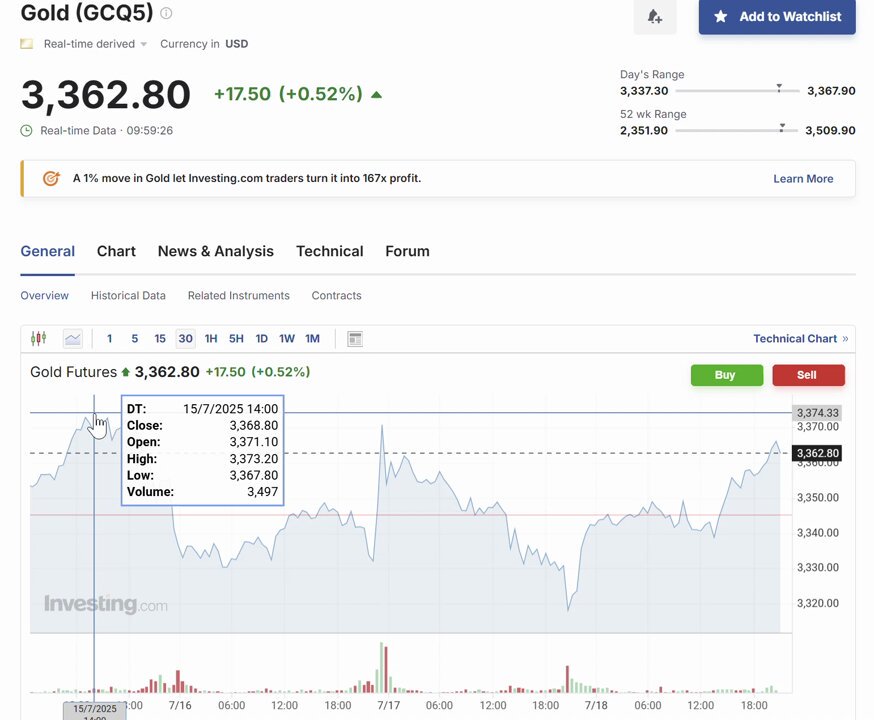Screen dimensions: 874x720
Task: Click the price spike peak near 7/17
Action: tap(382, 427)
